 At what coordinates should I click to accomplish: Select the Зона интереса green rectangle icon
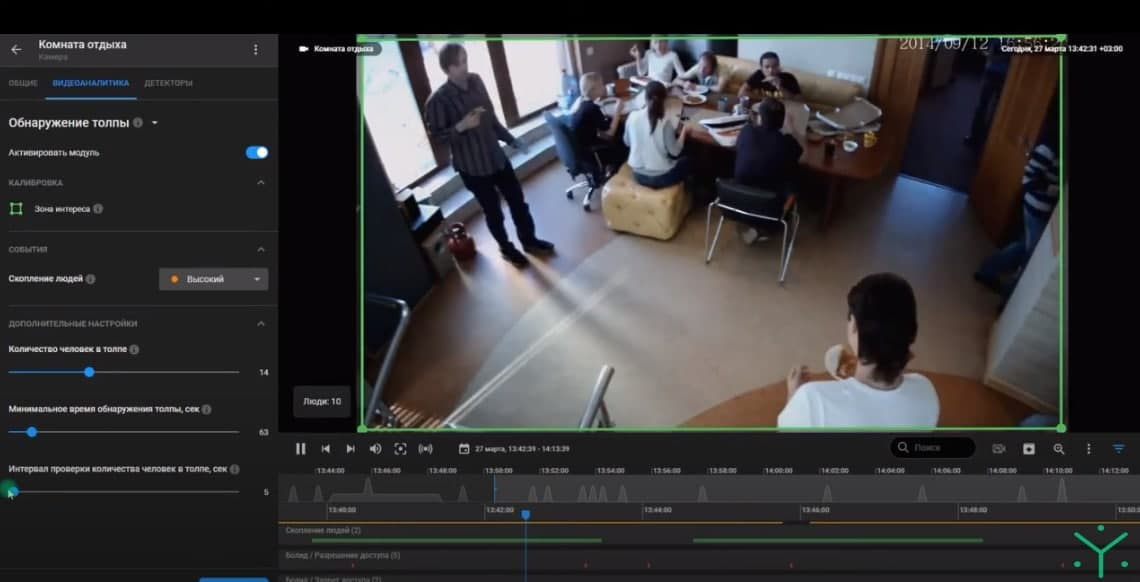[x=16, y=209]
